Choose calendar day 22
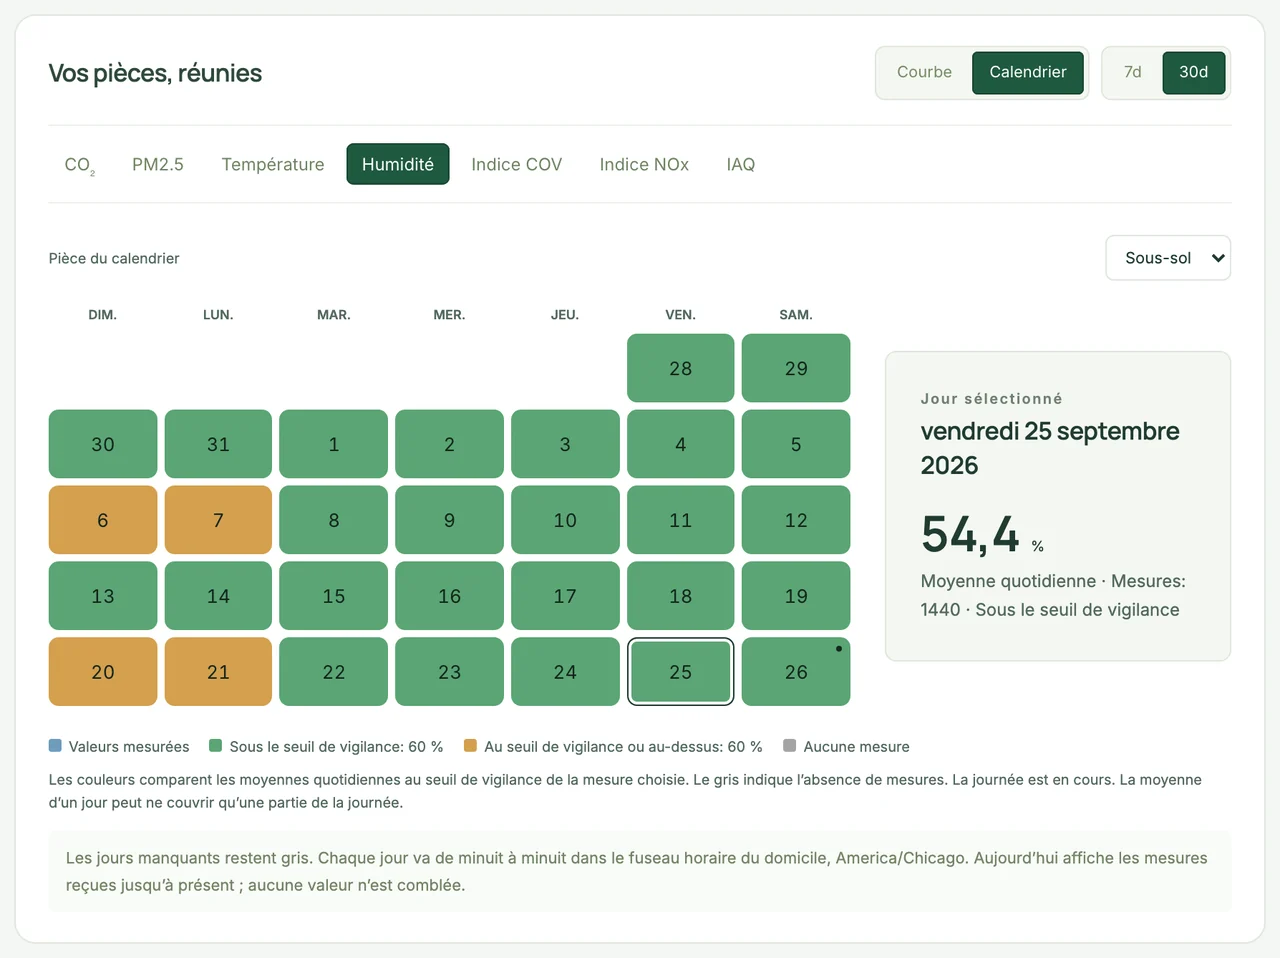The width and height of the screenshot is (1280, 958). click(334, 672)
